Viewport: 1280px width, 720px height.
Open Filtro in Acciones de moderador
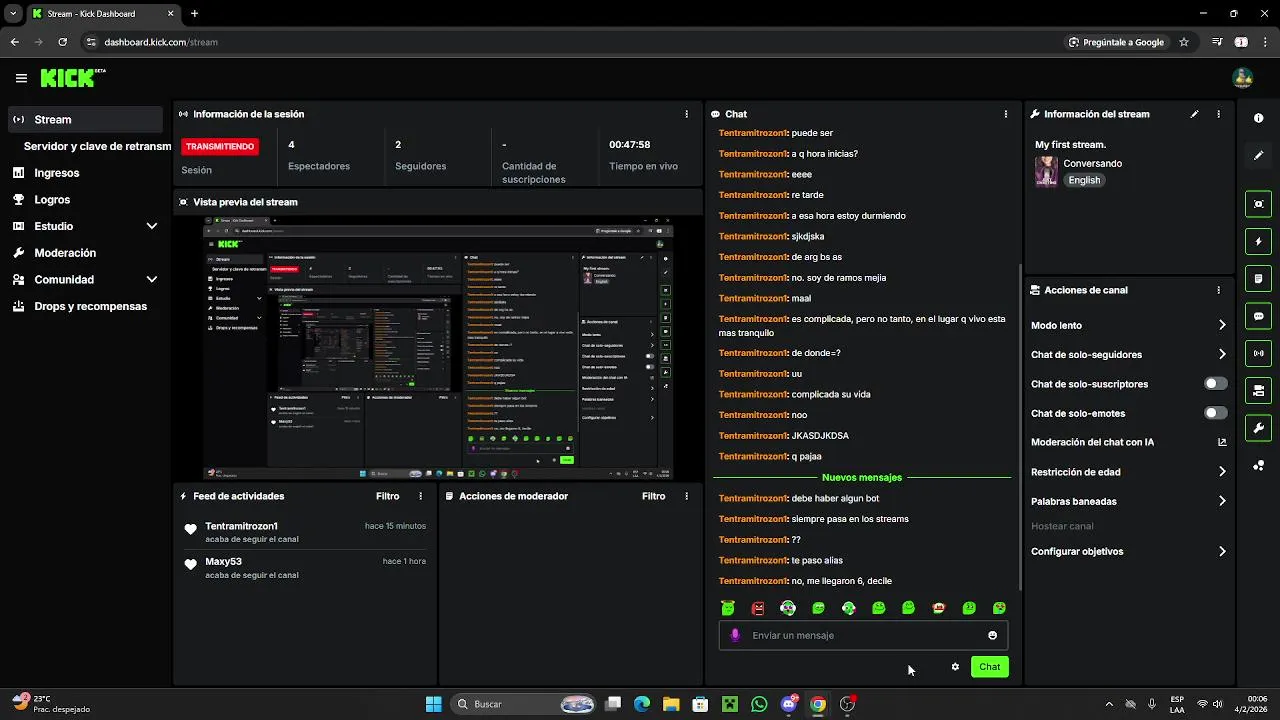tap(653, 496)
